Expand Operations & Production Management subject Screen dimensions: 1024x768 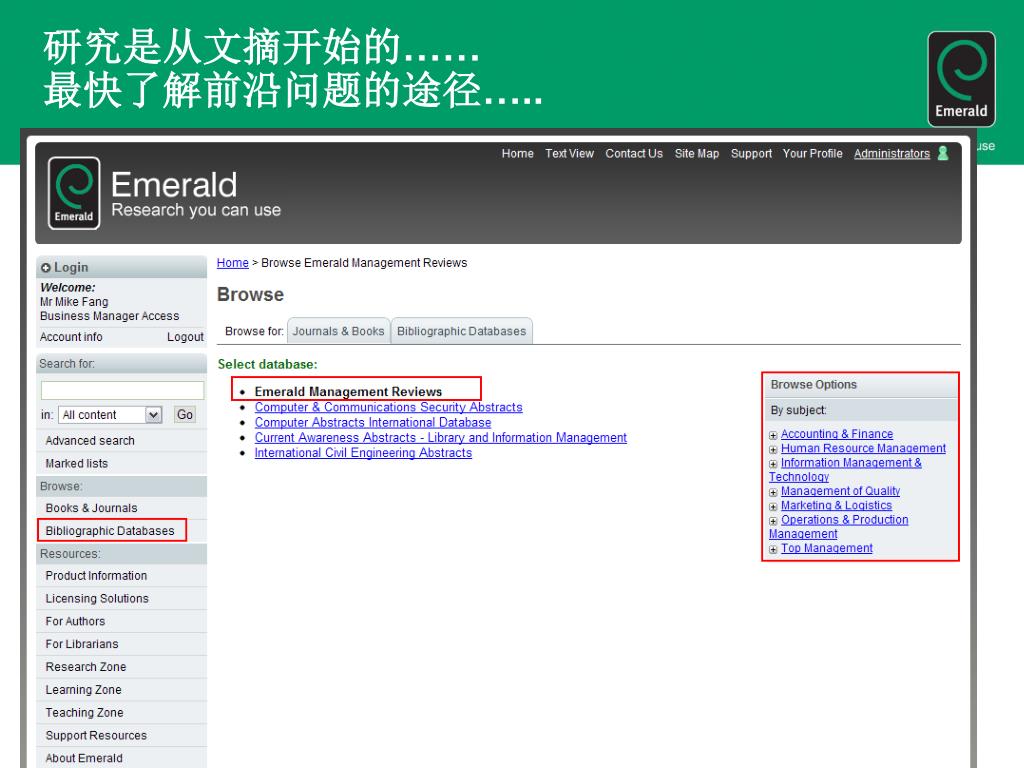click(x=773, y=521)
